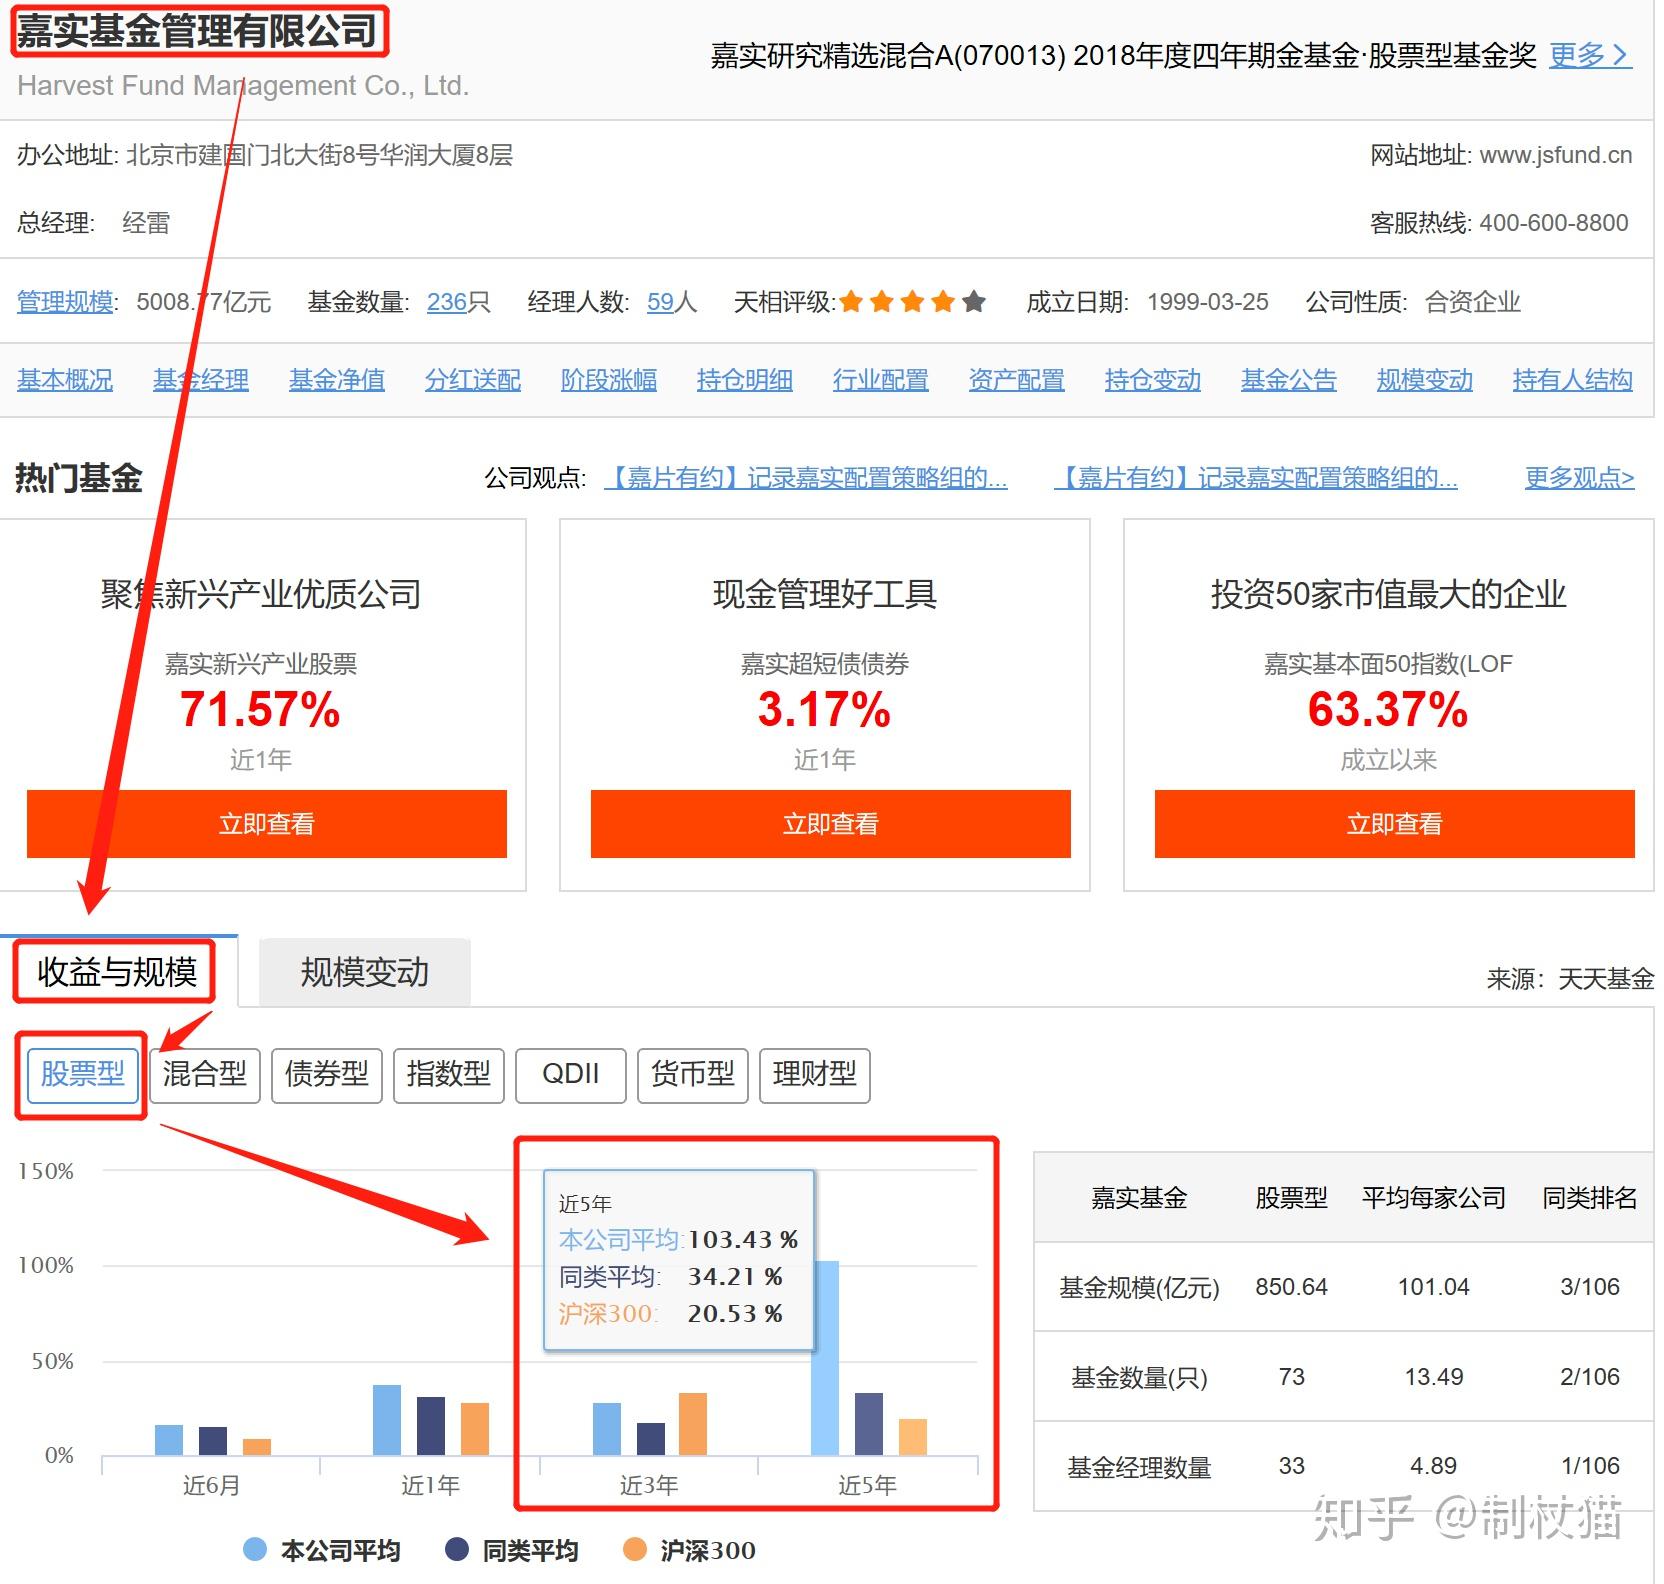The image size is (1664, 1584).
Task: Open 行业配置 page
Action: (x=881, y=380)
